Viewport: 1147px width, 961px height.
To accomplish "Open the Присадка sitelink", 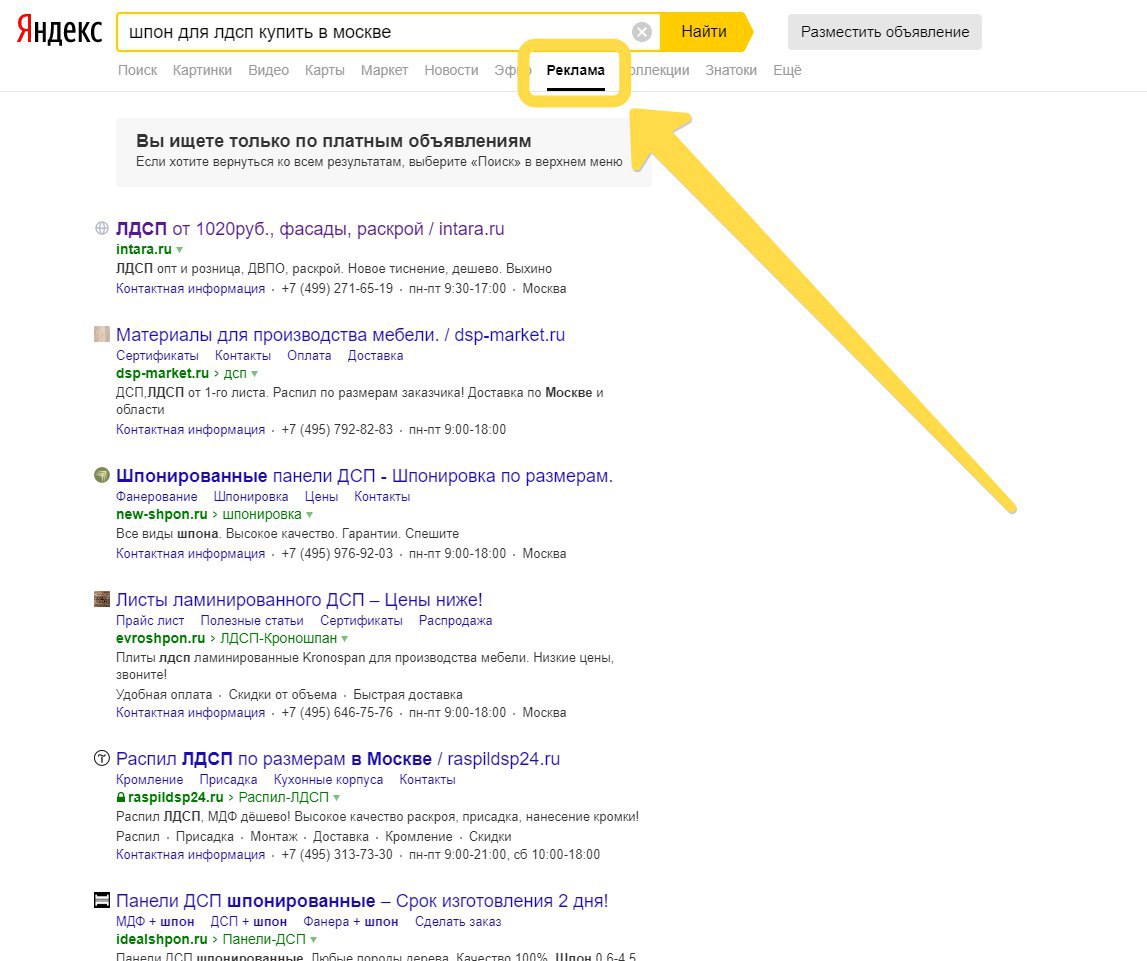I will pos(228,780).
